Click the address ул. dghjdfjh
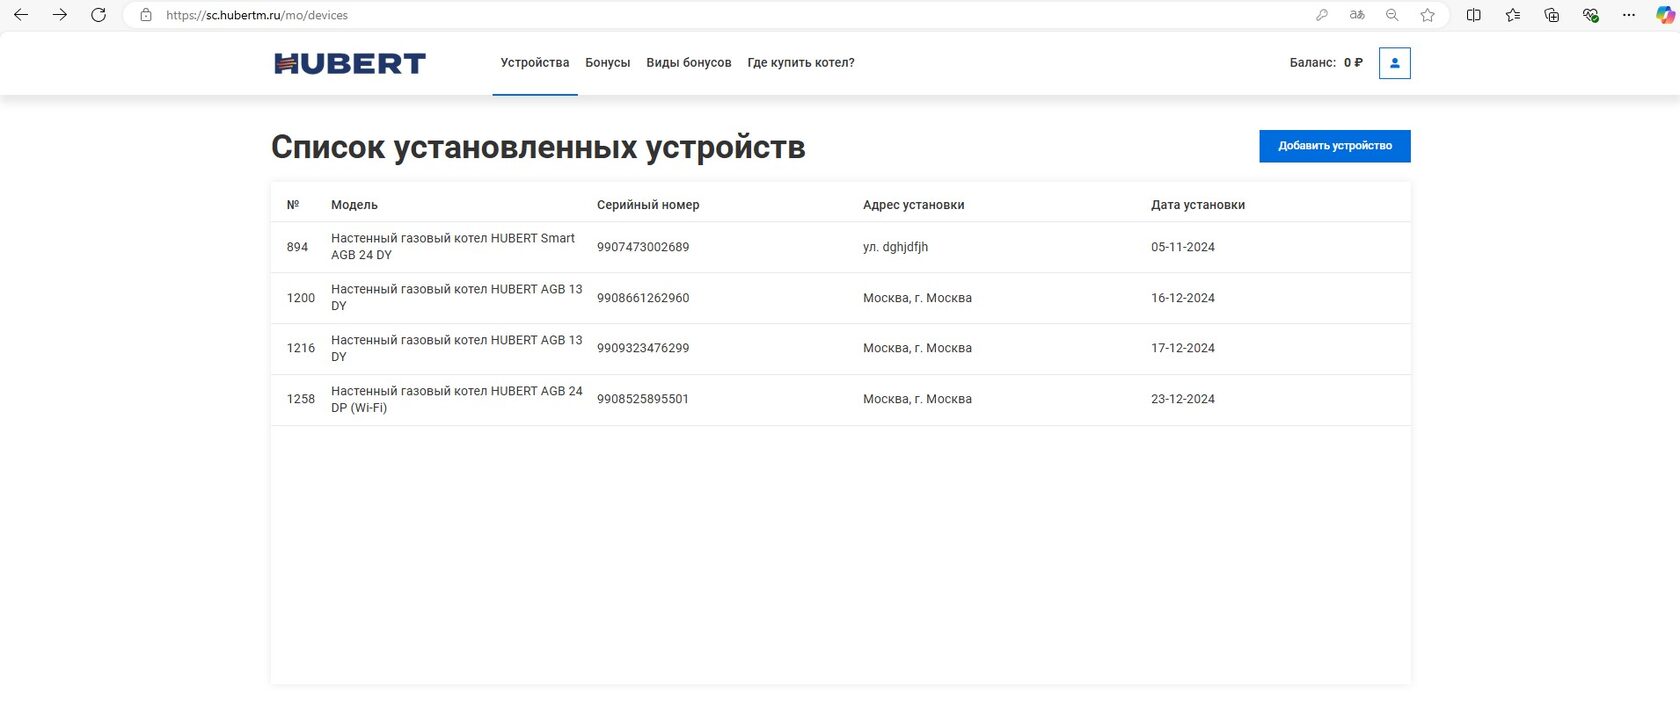 [x=895, y=247]
